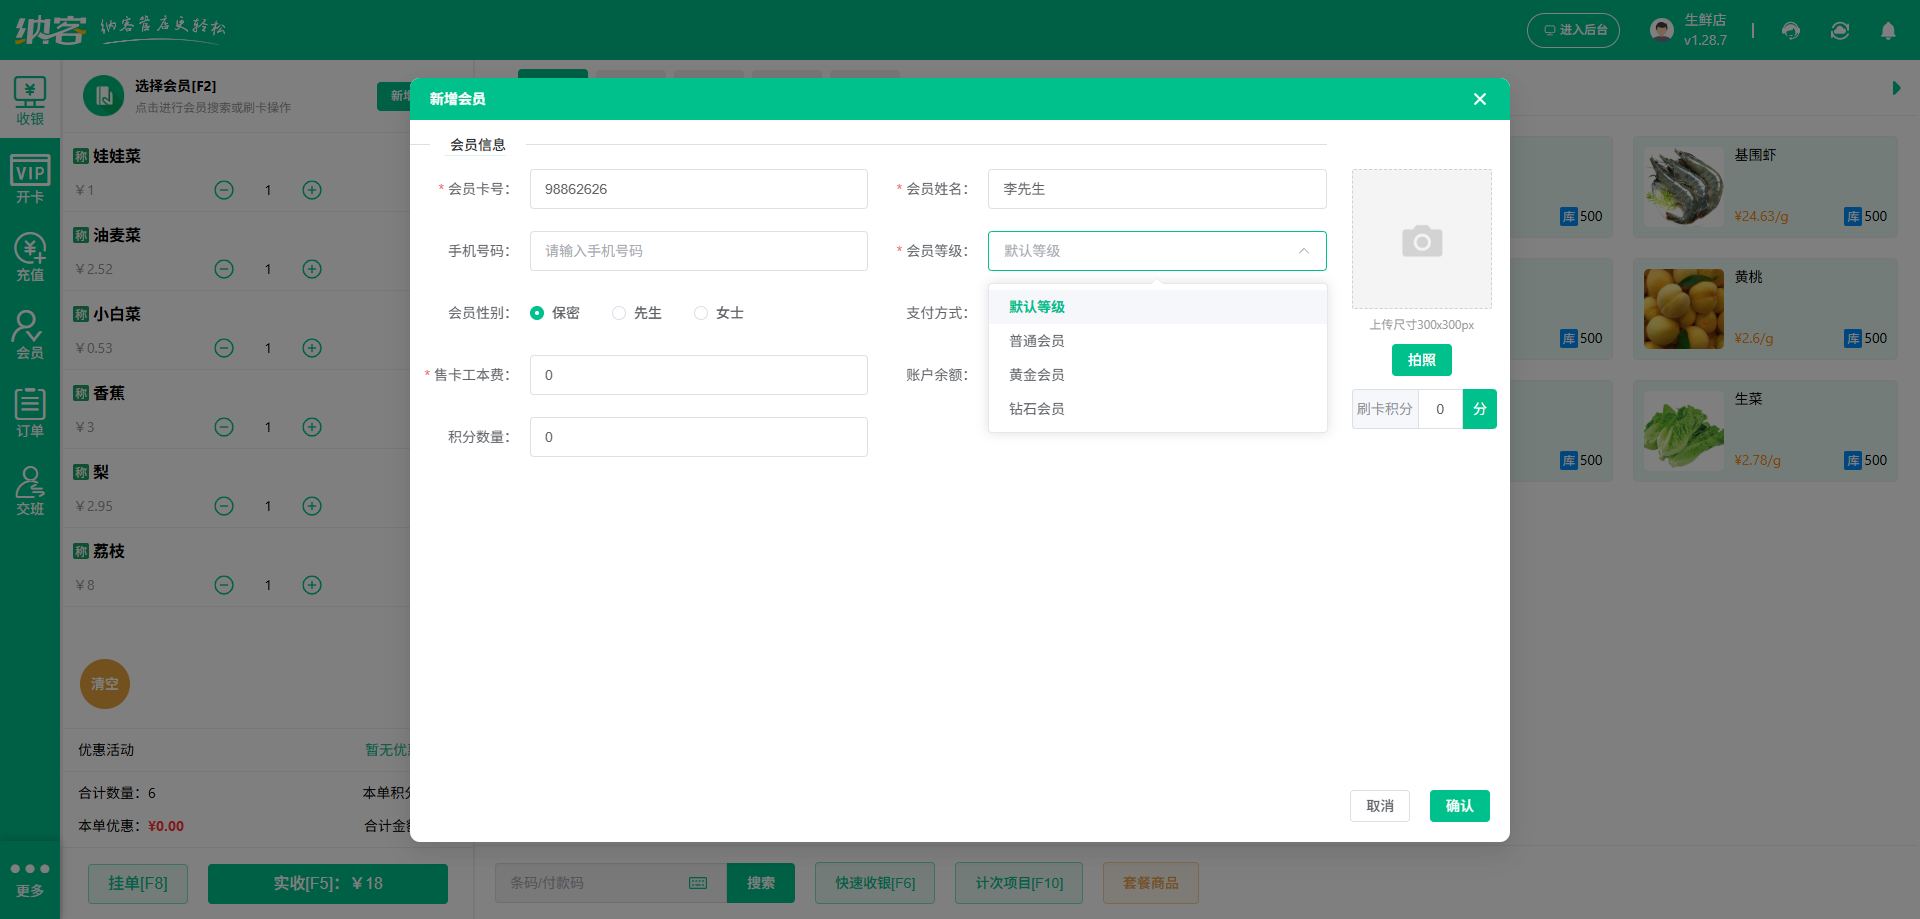Open the VIP 开卡 sidebar icon
The image size is (1920, 919).
click(x=30, y=179)
